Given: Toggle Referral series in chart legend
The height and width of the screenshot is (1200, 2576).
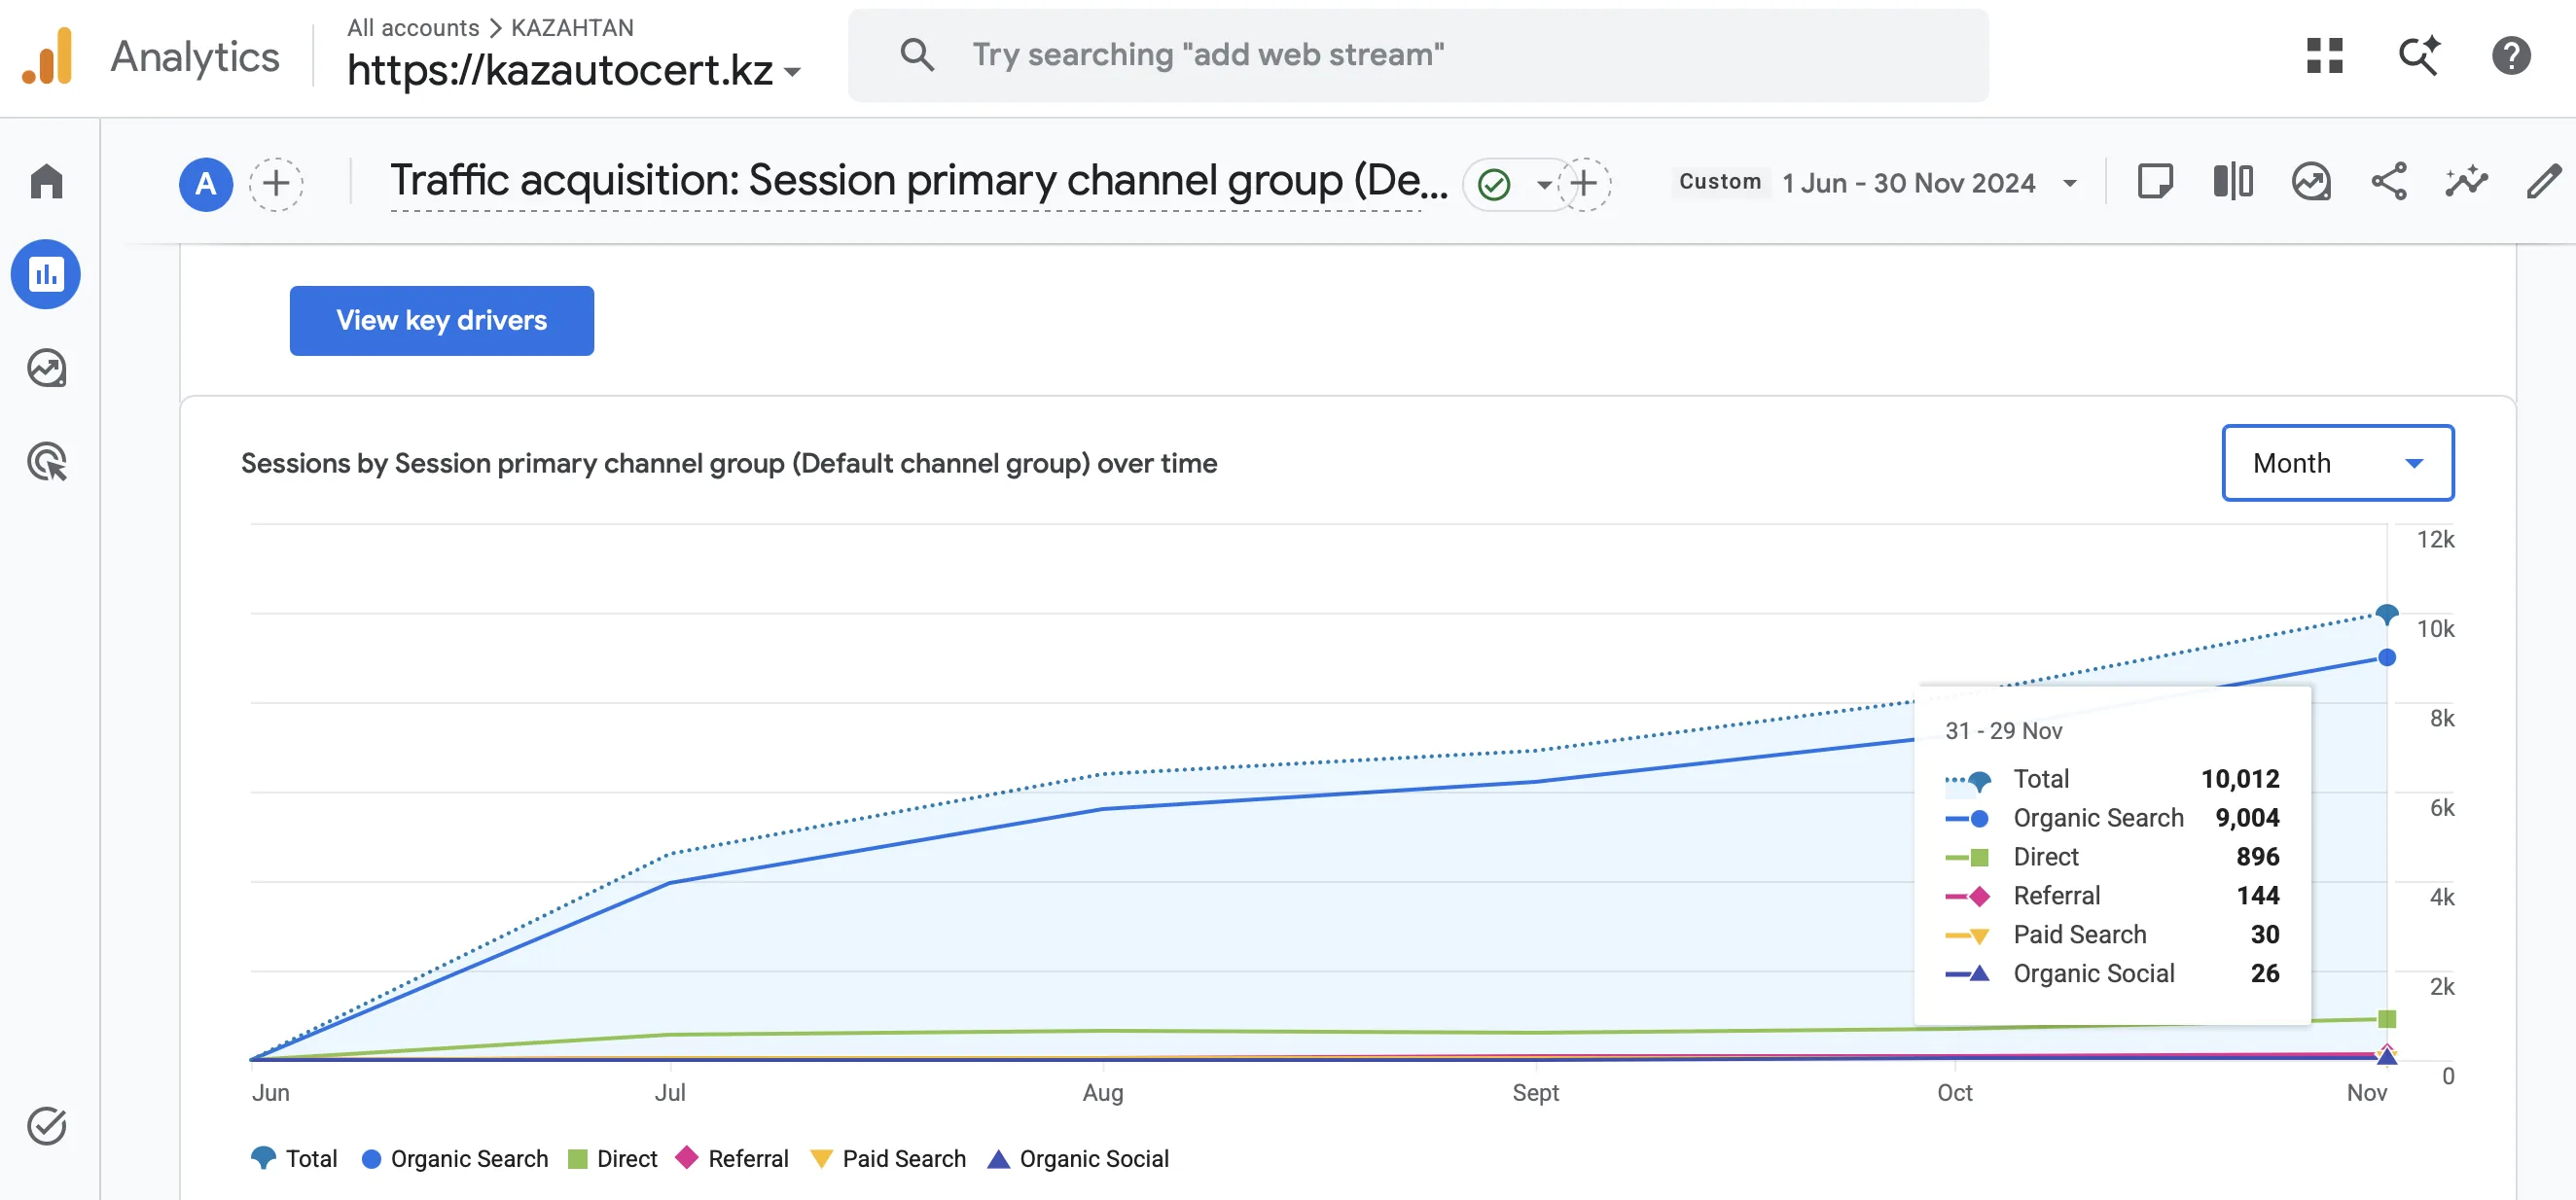Looking at the screenshot, I should (x=732, y=1158).
